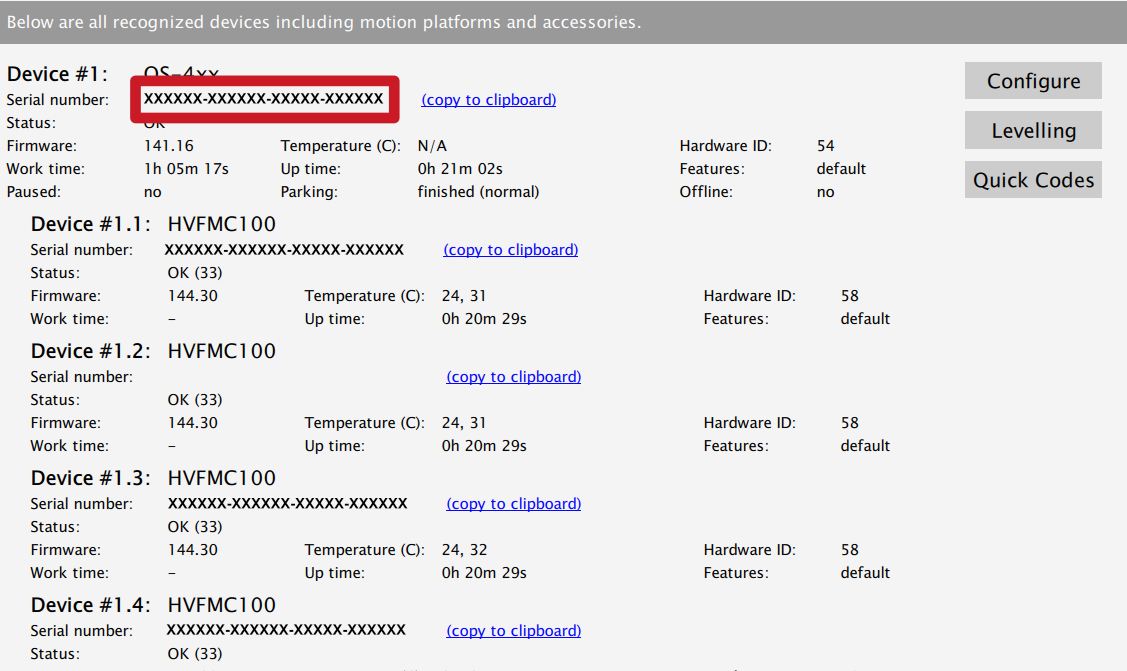Viewport: 1127px width, 671px height.
Task: Click Device #1 firmware value 141.16
Action: [x=169, y=146]
